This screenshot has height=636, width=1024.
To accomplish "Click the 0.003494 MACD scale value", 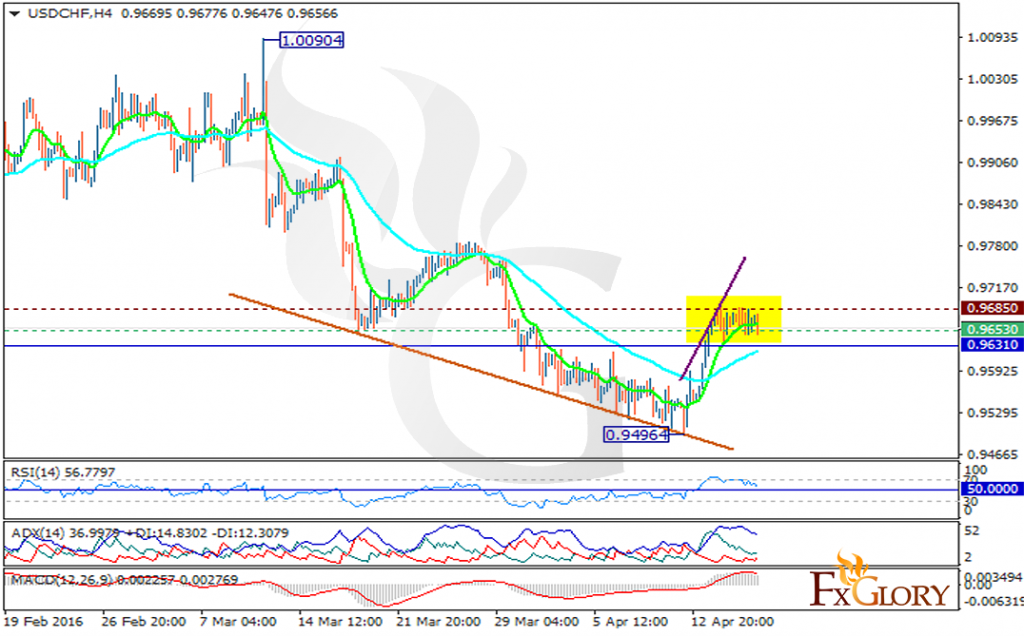I will pyautogui.click(x=994, y=577).
